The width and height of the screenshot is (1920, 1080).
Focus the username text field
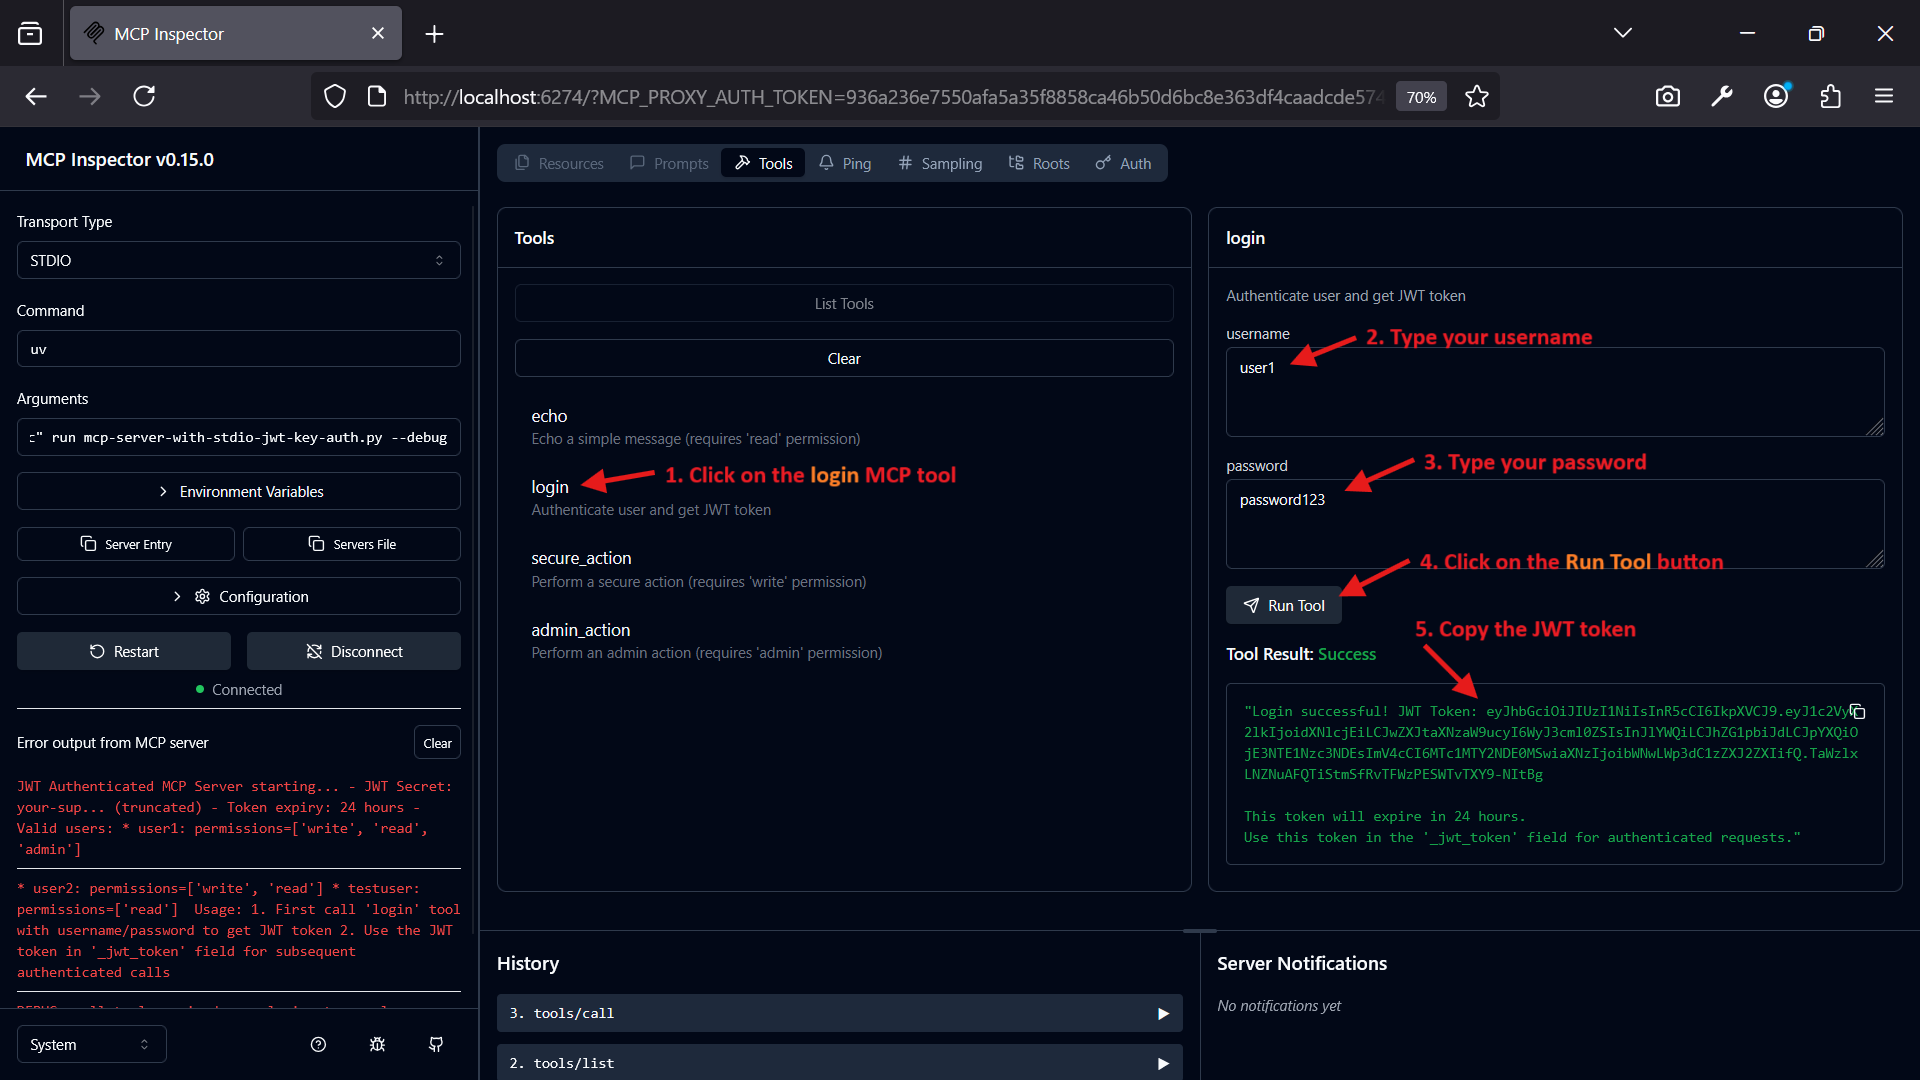point(1555,392)
